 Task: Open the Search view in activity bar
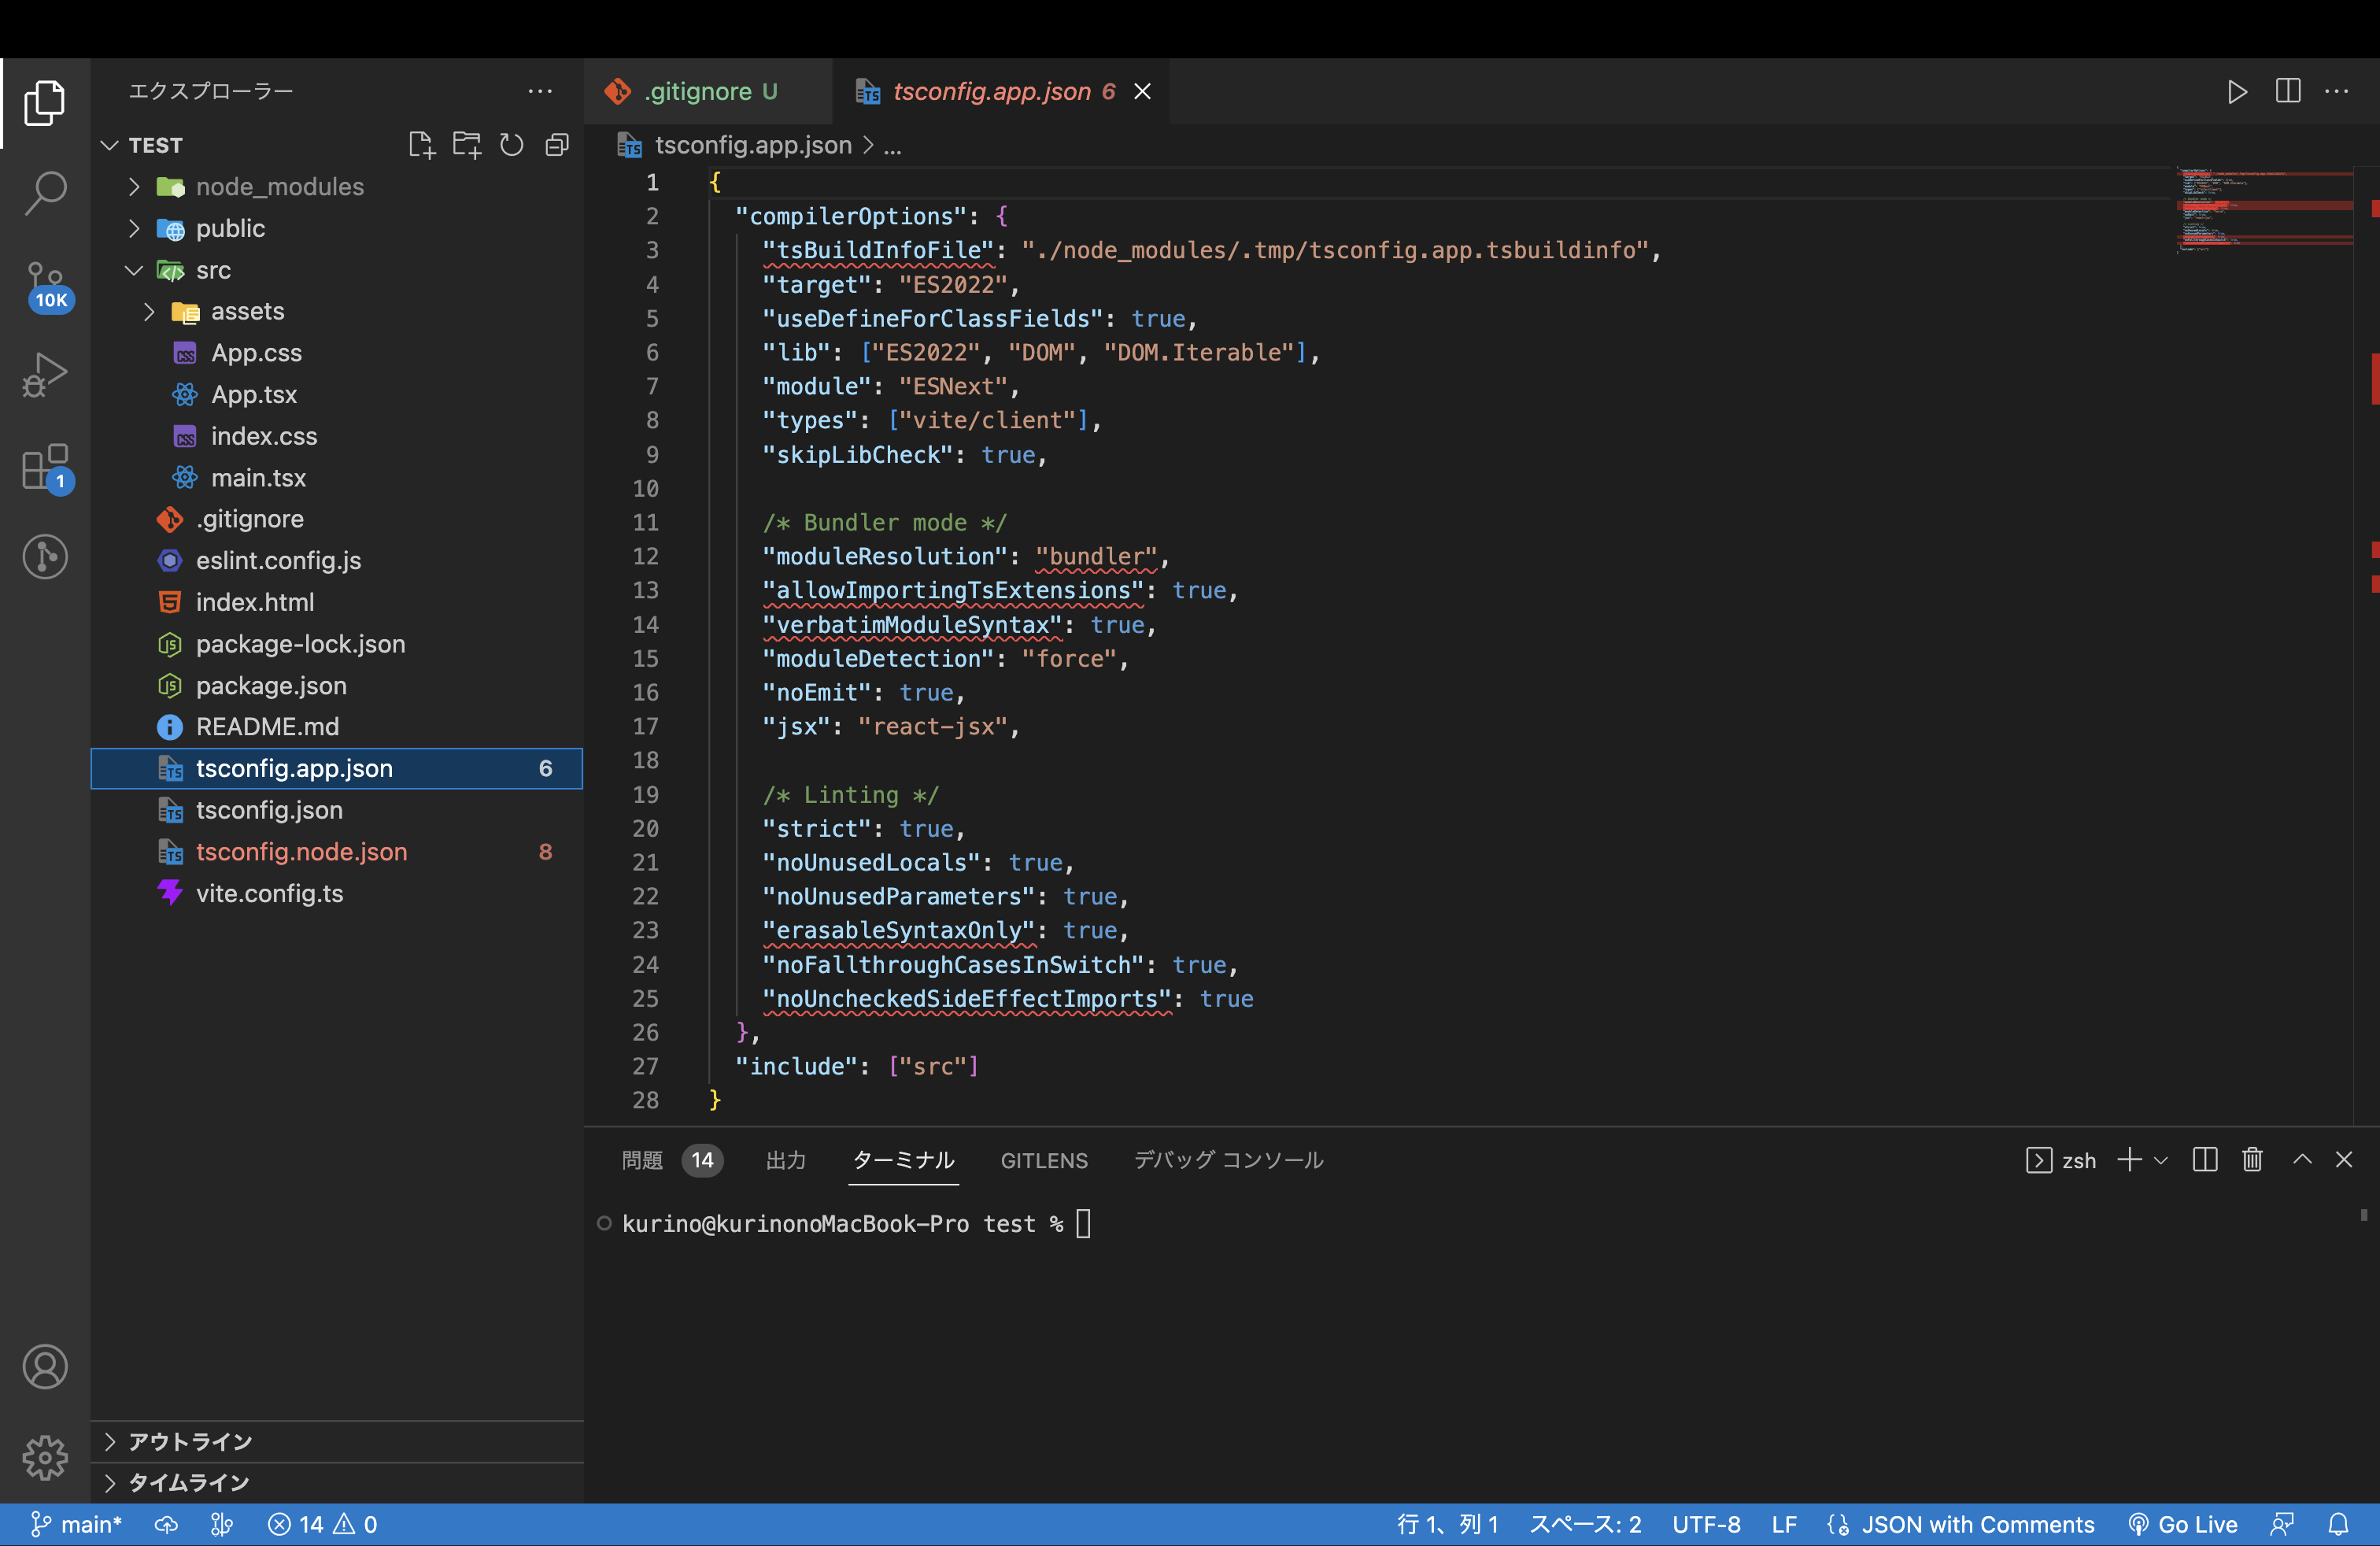click(45, 192)
